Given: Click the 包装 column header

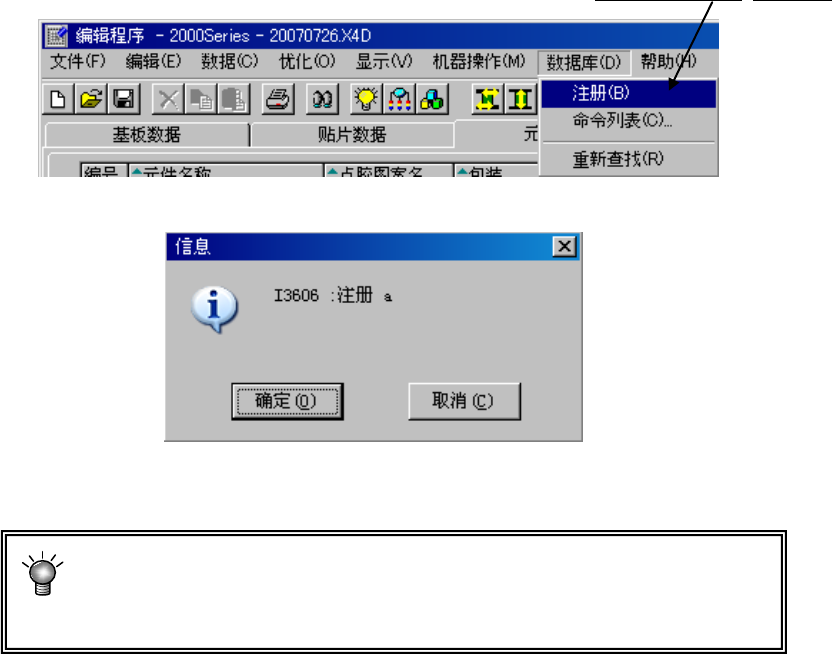Looking at the screenshot, I should pyautogui.click(x=496, y=170).
